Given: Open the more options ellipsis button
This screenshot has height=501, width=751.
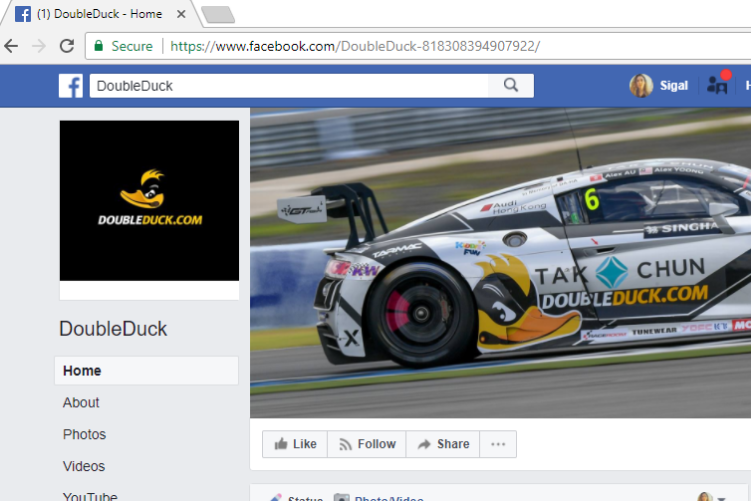Looking at the screenshot, I should tap(498, 444).
